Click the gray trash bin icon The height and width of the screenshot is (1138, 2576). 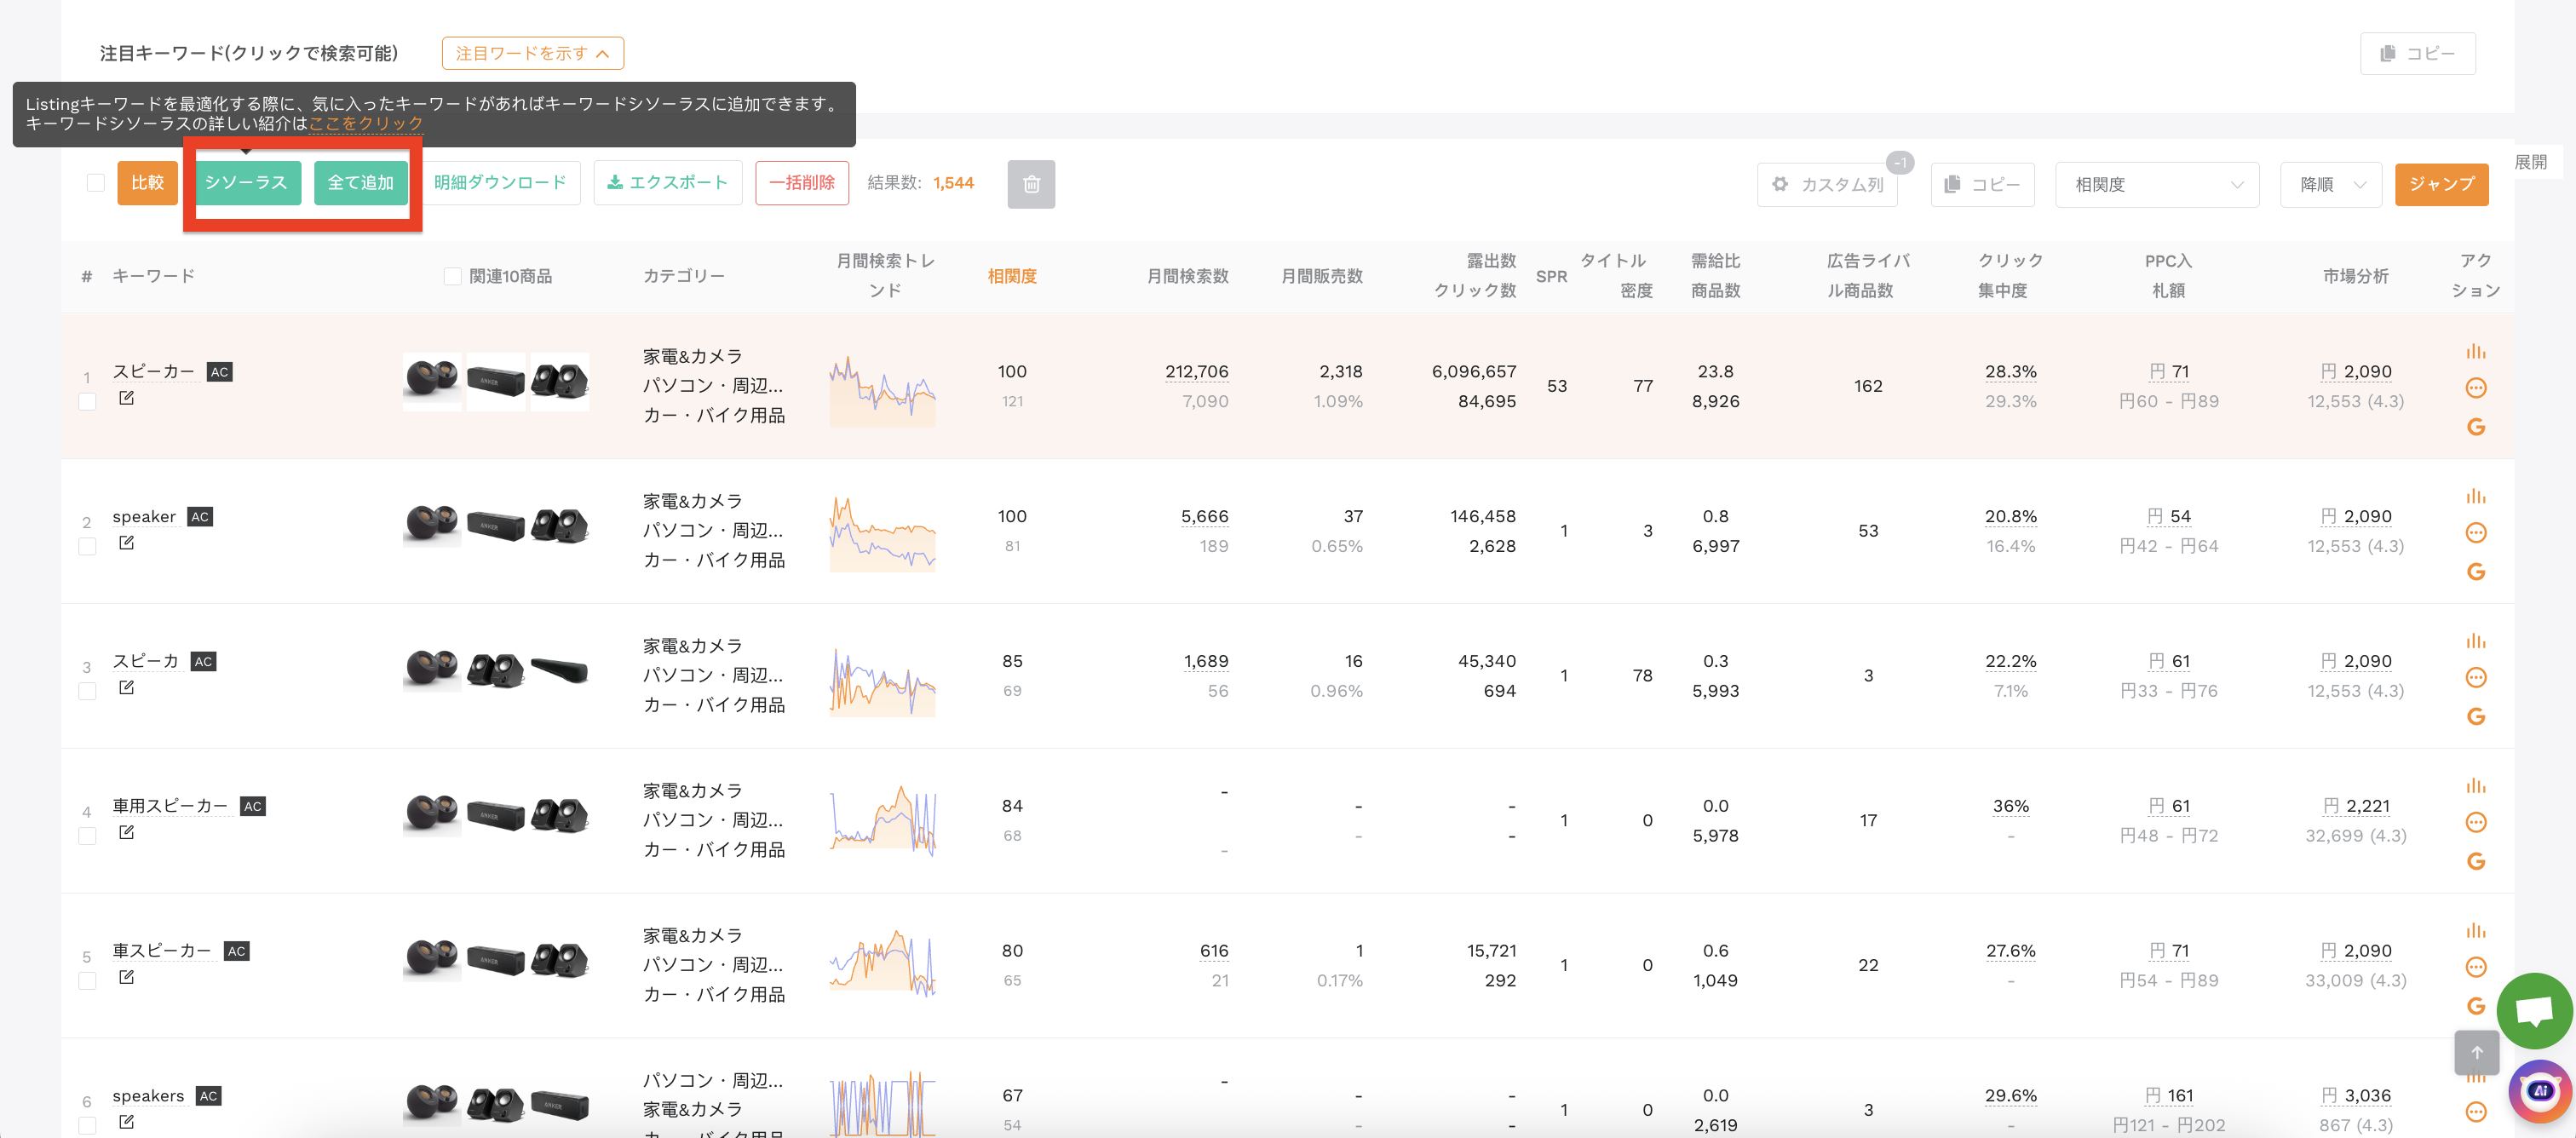click(1031, 184)
